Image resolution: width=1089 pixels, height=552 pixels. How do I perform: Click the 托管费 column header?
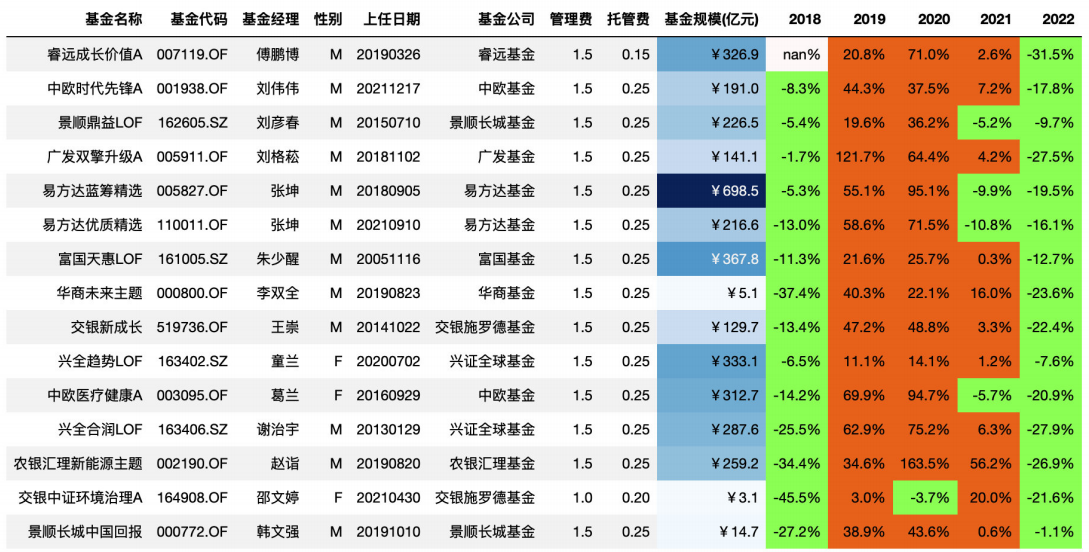(x=629, y=19)
